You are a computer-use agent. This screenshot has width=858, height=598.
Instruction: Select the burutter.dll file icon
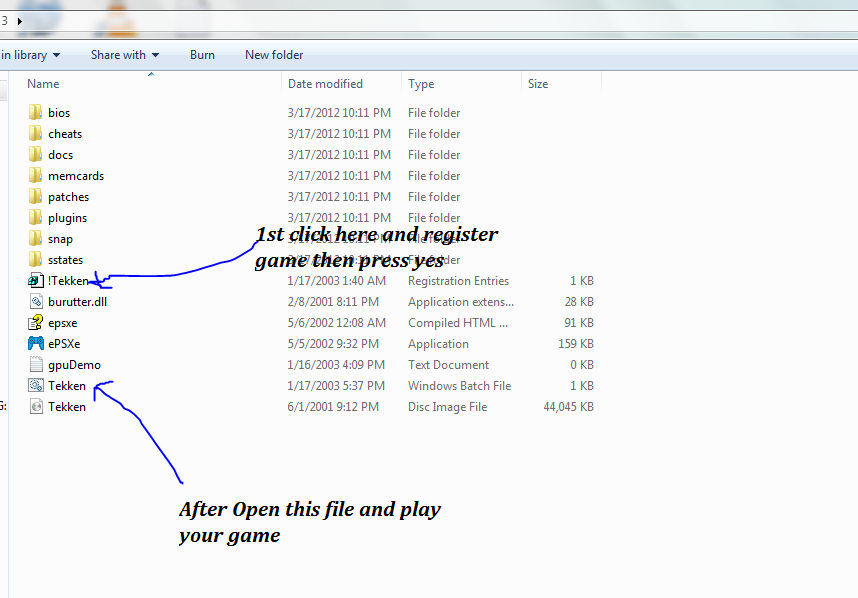click(x=36, y=301)
